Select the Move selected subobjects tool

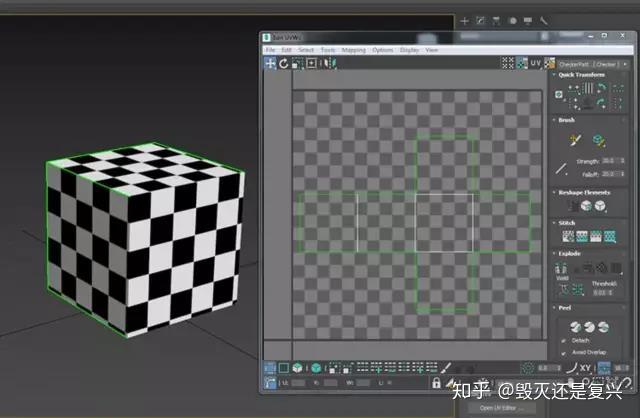pyautogui.click(x=270, y=63)
